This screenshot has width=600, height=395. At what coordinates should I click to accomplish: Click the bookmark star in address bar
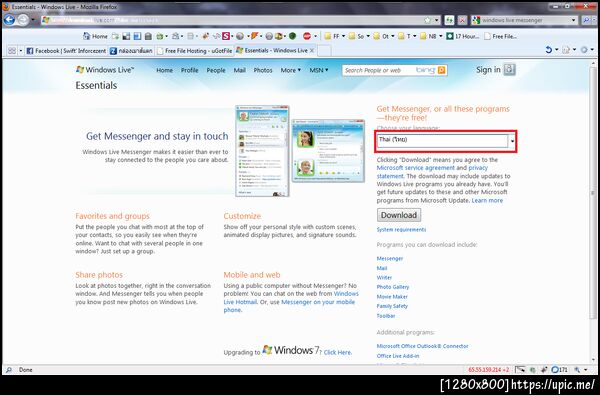point(427,20)
